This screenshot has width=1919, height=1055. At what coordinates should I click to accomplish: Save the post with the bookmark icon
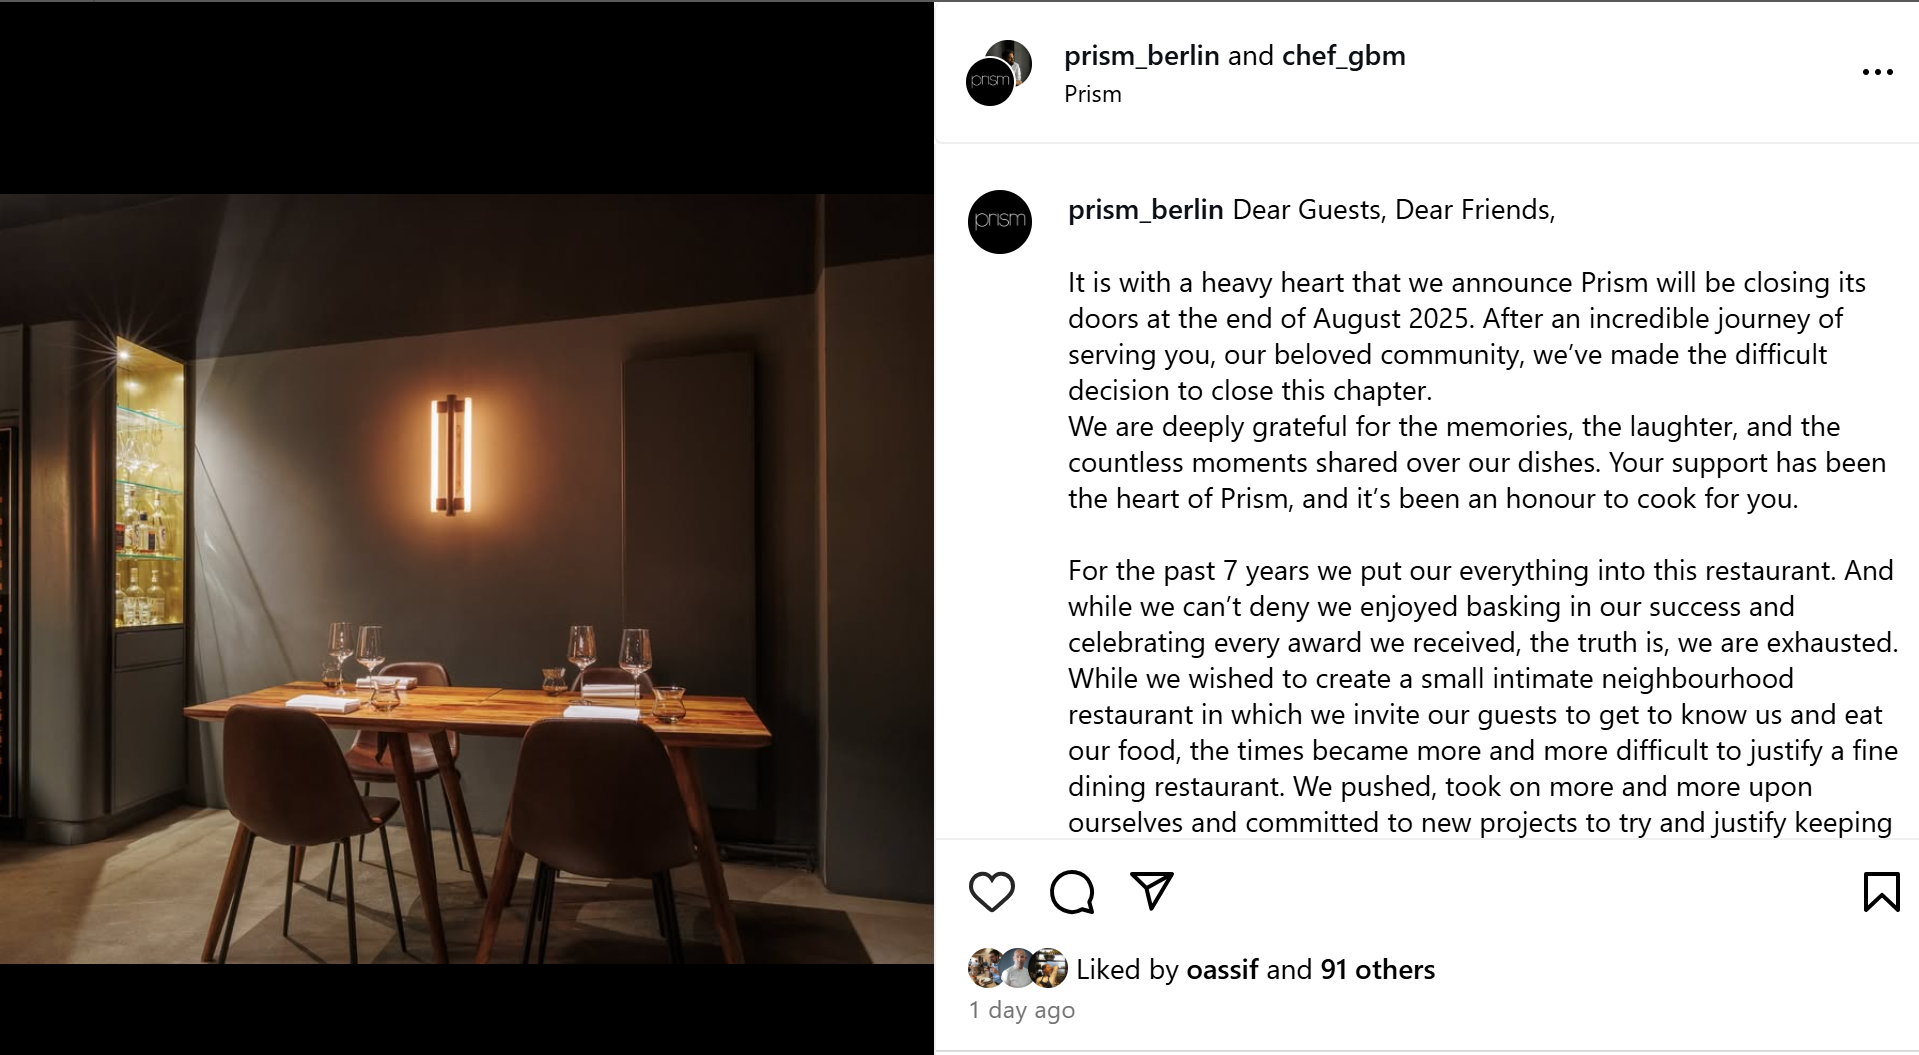(1881, 891)
